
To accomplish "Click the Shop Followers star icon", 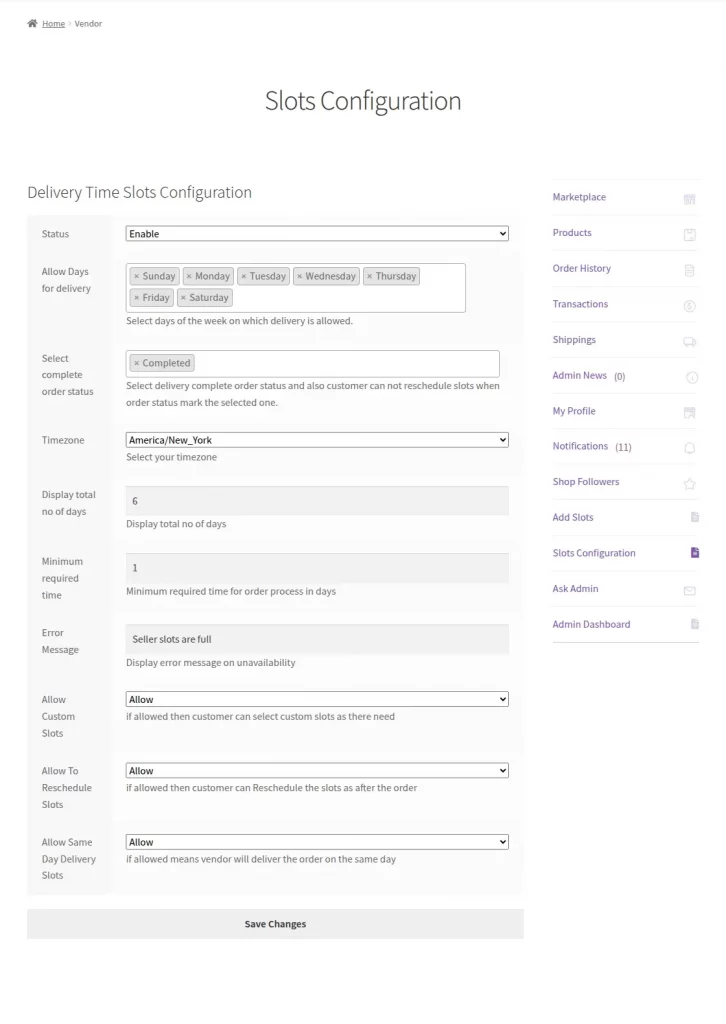I will tap(691, 482).
